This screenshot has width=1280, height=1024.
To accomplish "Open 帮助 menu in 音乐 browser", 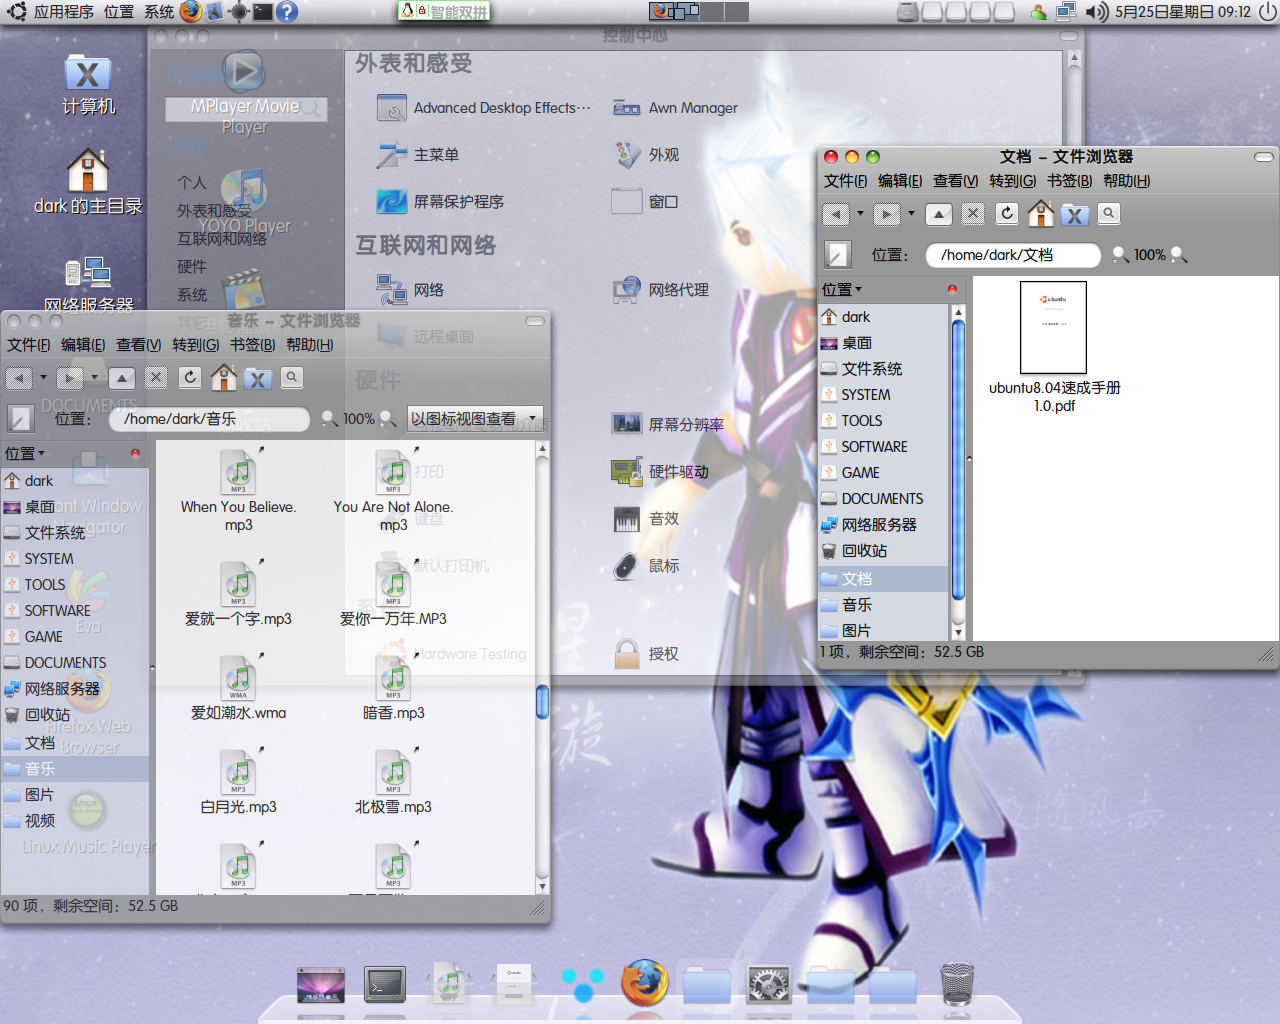I will pos(310,345).
